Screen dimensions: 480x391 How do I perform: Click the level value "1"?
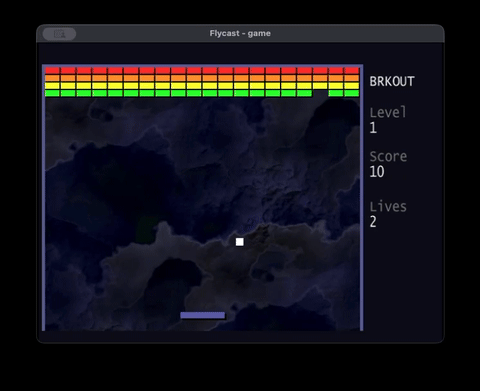tap(373, 128)
